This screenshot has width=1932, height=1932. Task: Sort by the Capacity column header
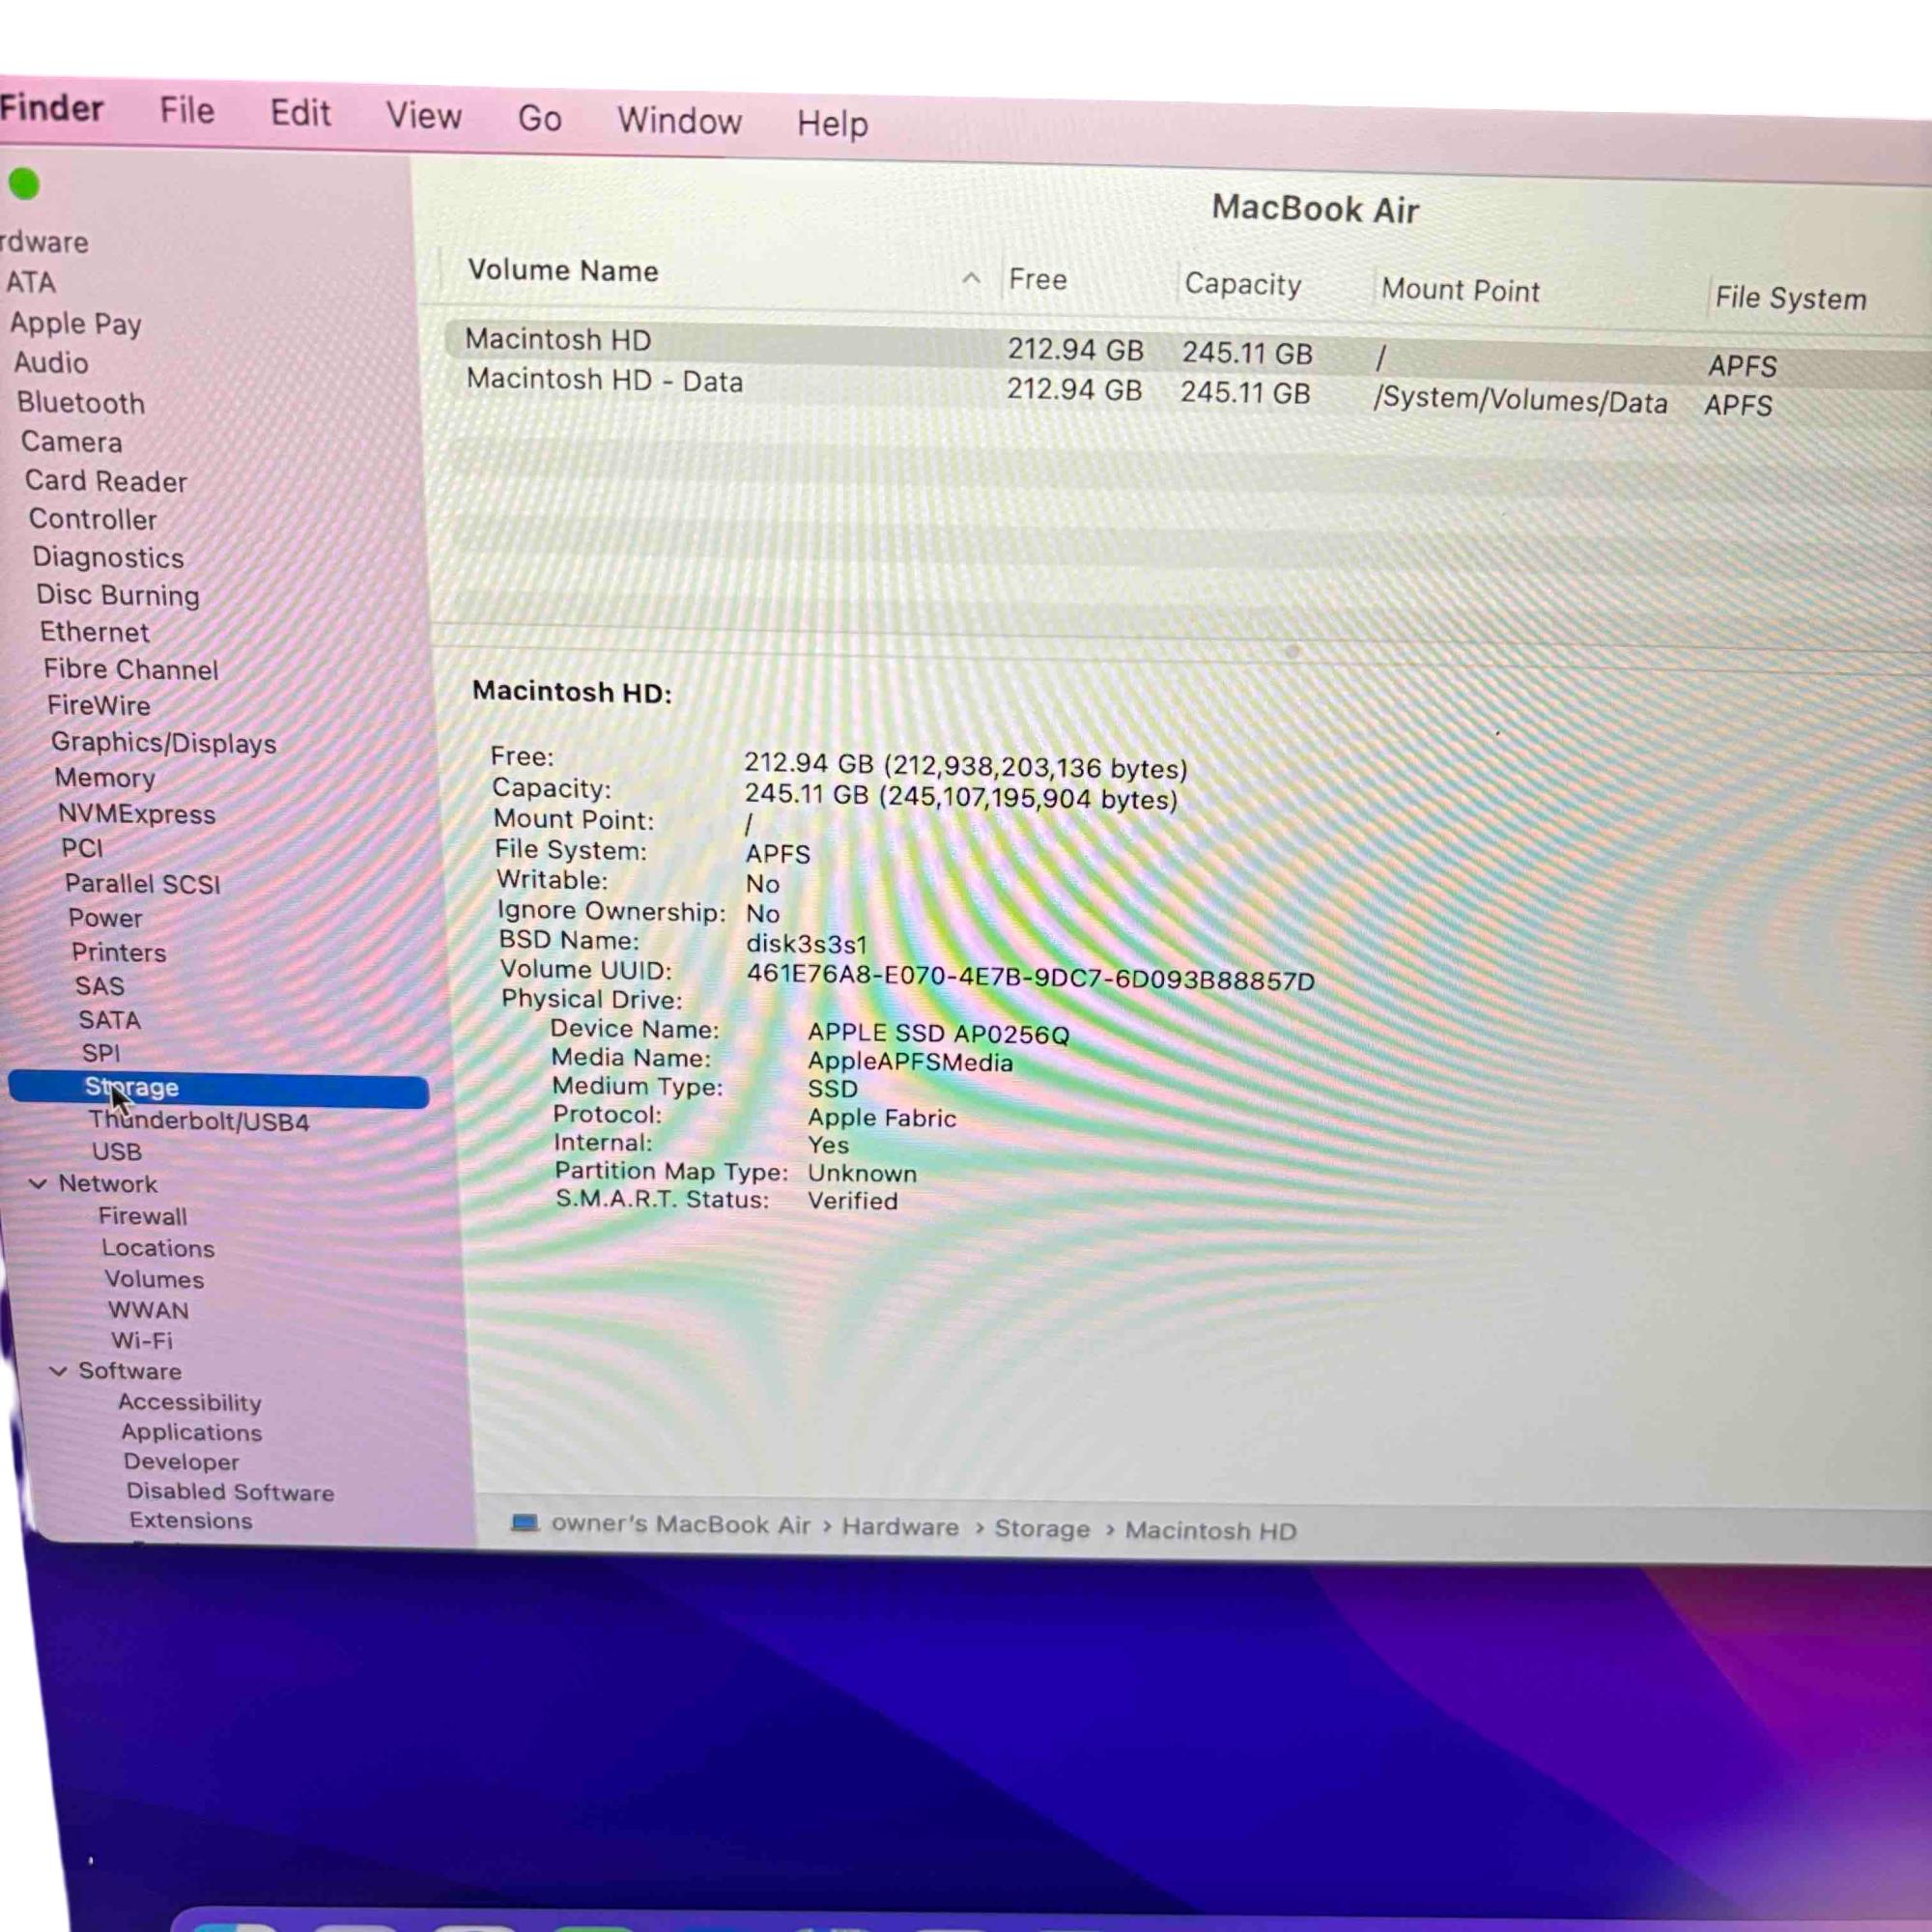pos(1242,285)
